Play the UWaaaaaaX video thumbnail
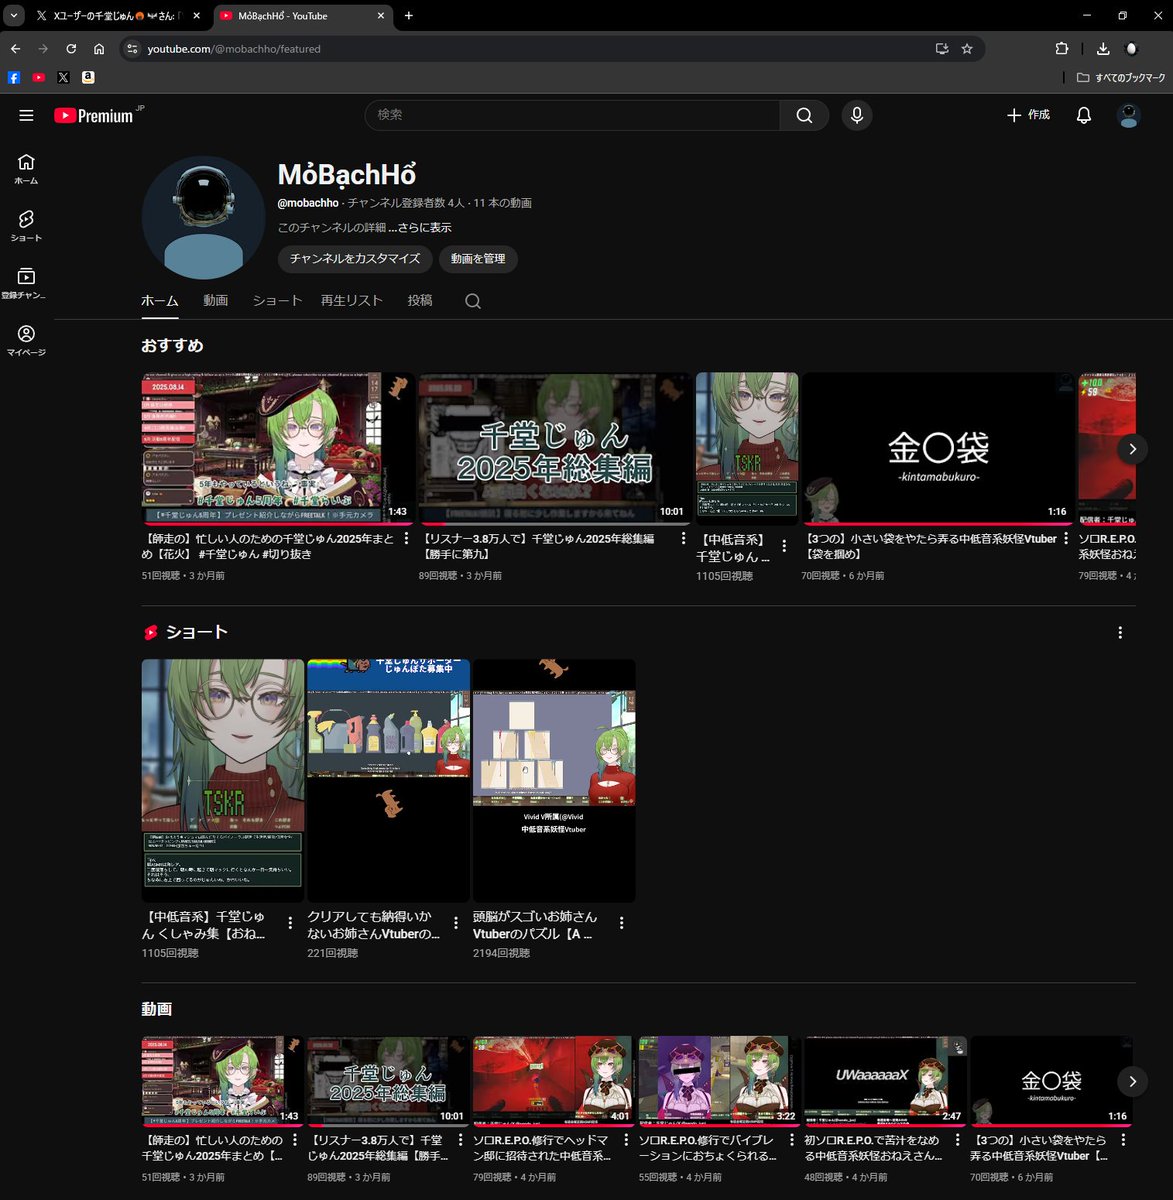The width and height of the screenshot is (1173, 1200). coord(885,1081)
